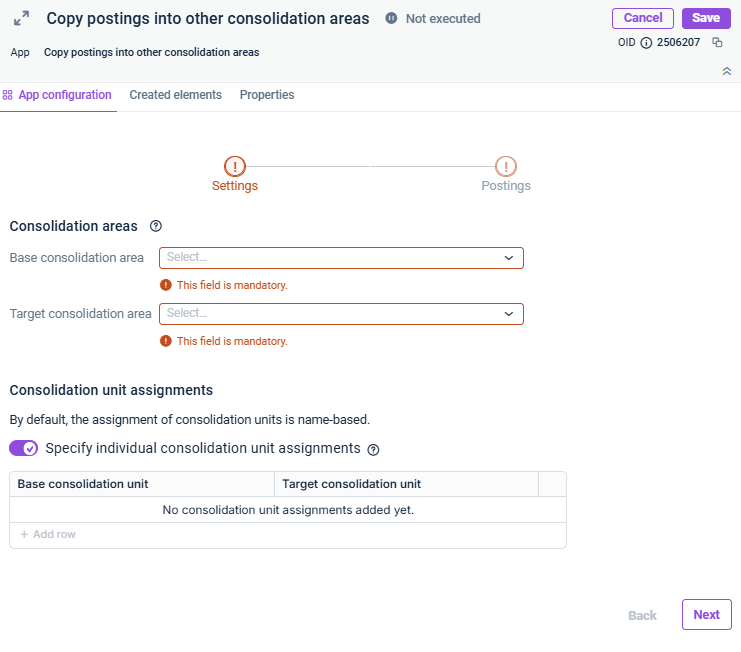Open the Target consolidation area dropdown

tap(341, 314)
